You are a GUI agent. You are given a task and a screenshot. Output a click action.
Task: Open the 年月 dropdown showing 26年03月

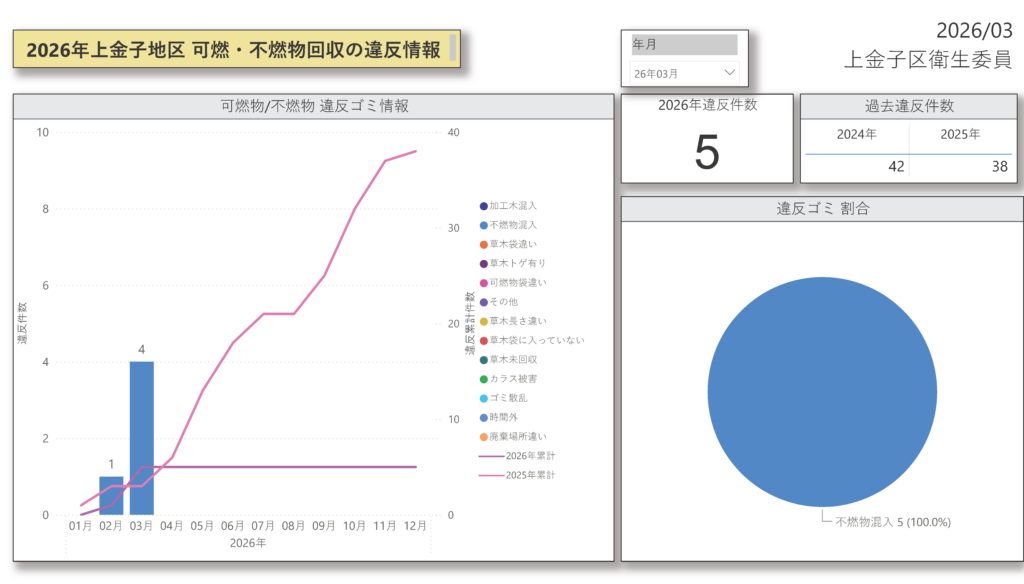[x=684, y=73]
